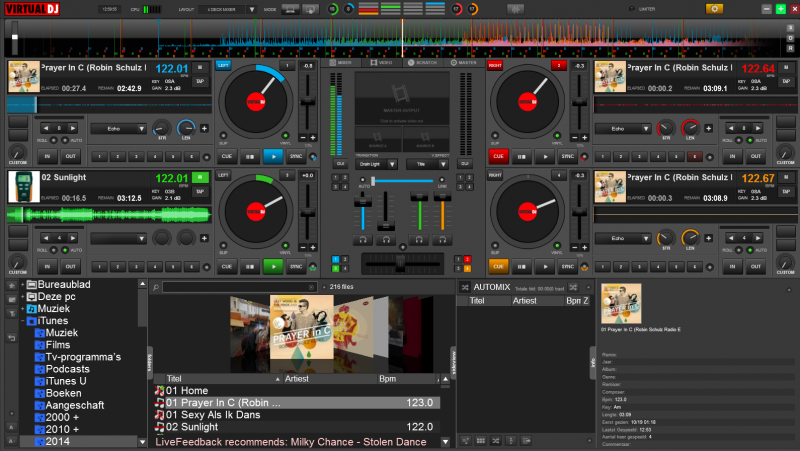Image resolution: width=800 pixels, height=451 pixels.
Task: Click the favorites star sidebar icon
Action: pyautogui.click(x=12, y=286)
